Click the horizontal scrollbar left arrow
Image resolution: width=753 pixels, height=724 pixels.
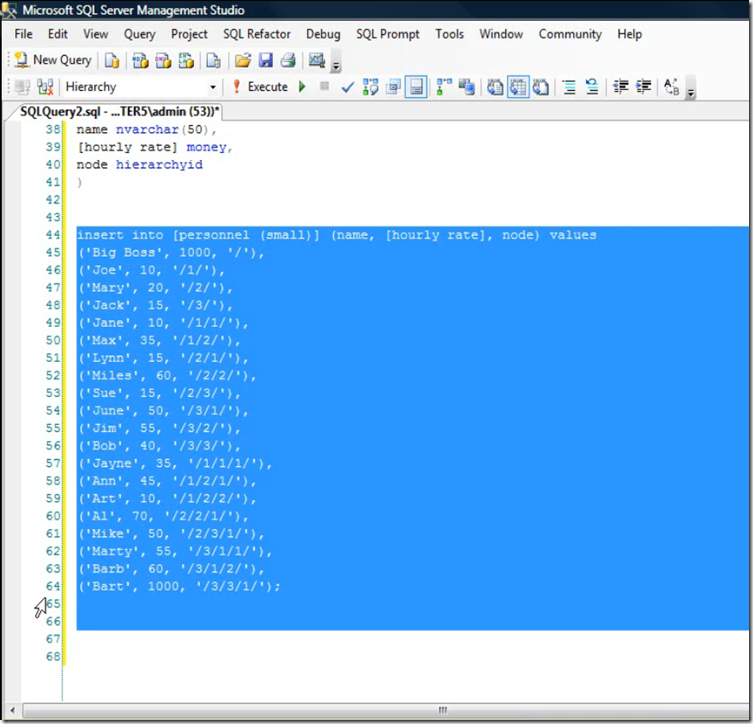(12, 710)
